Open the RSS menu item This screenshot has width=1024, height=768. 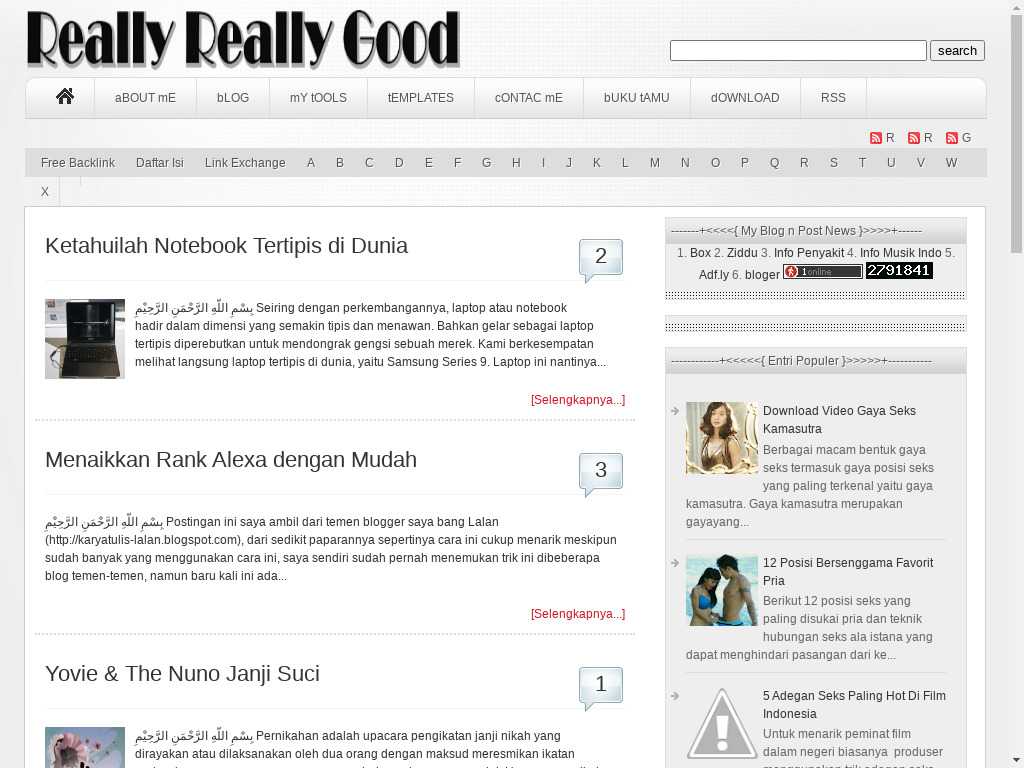pyautogui.click(x=833, y=98)
